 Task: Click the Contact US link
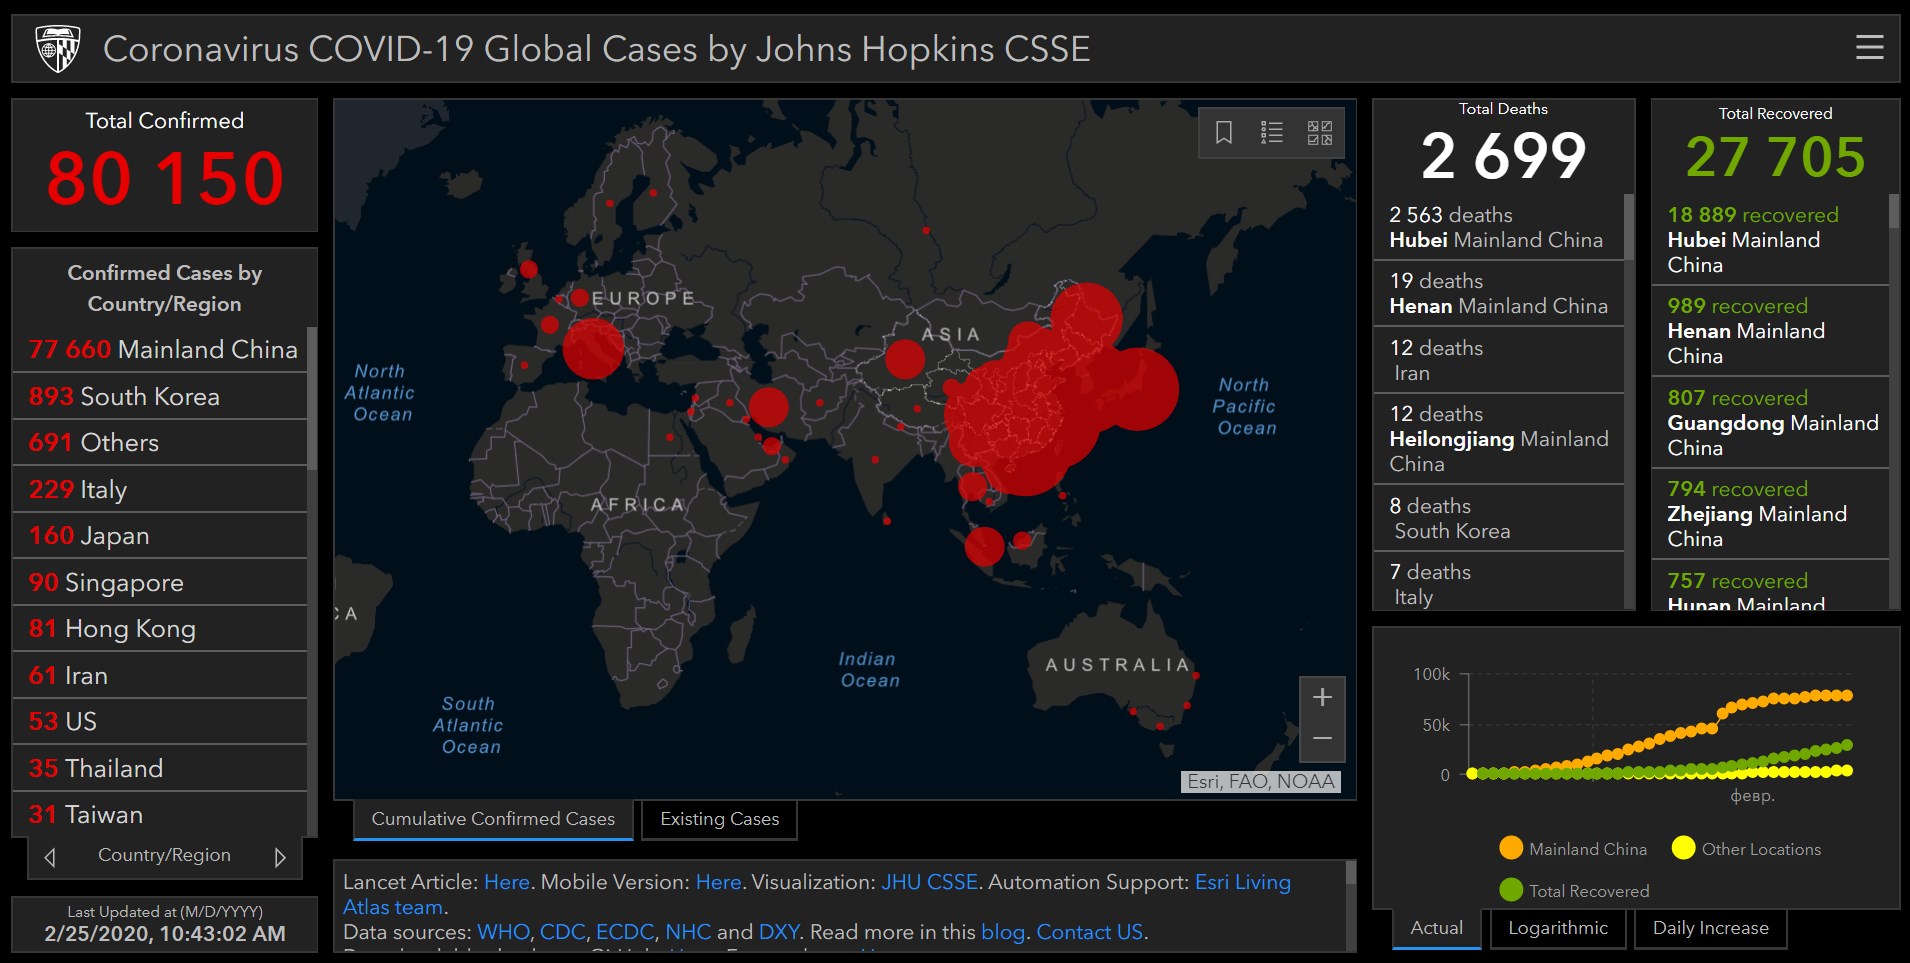1089,932
